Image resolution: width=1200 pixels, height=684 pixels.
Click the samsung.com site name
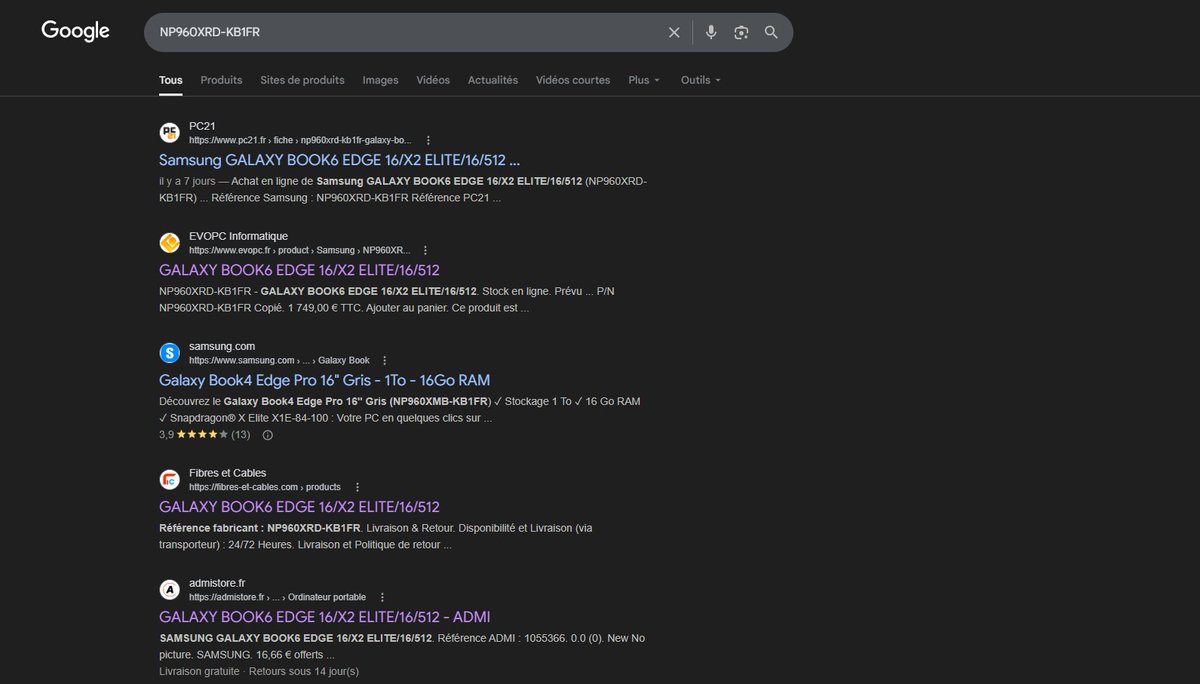point(222,346)
